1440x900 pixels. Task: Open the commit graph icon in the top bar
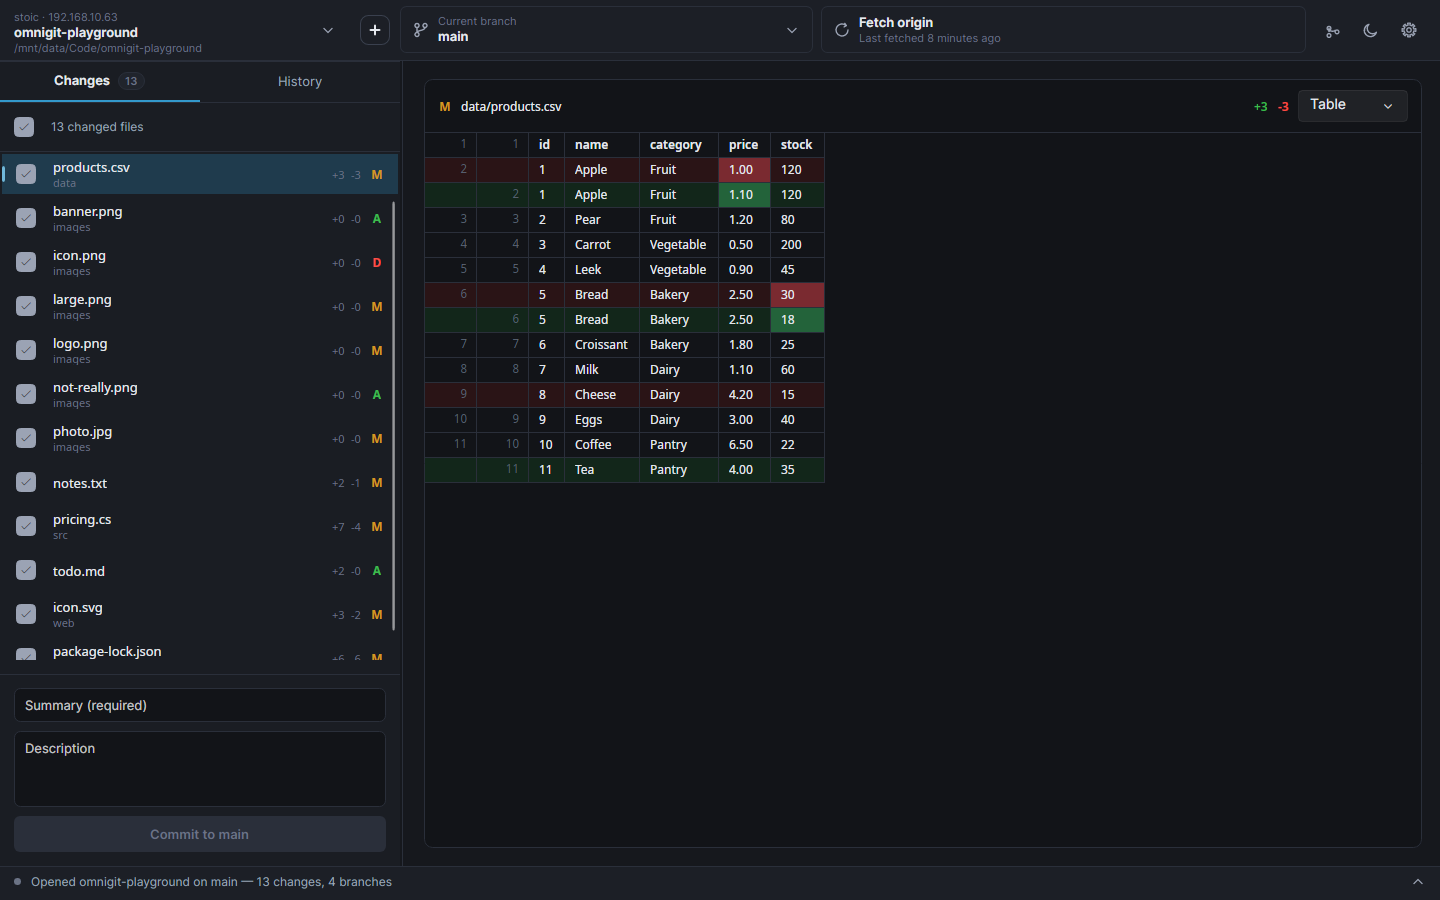[x=1332, y=31]
